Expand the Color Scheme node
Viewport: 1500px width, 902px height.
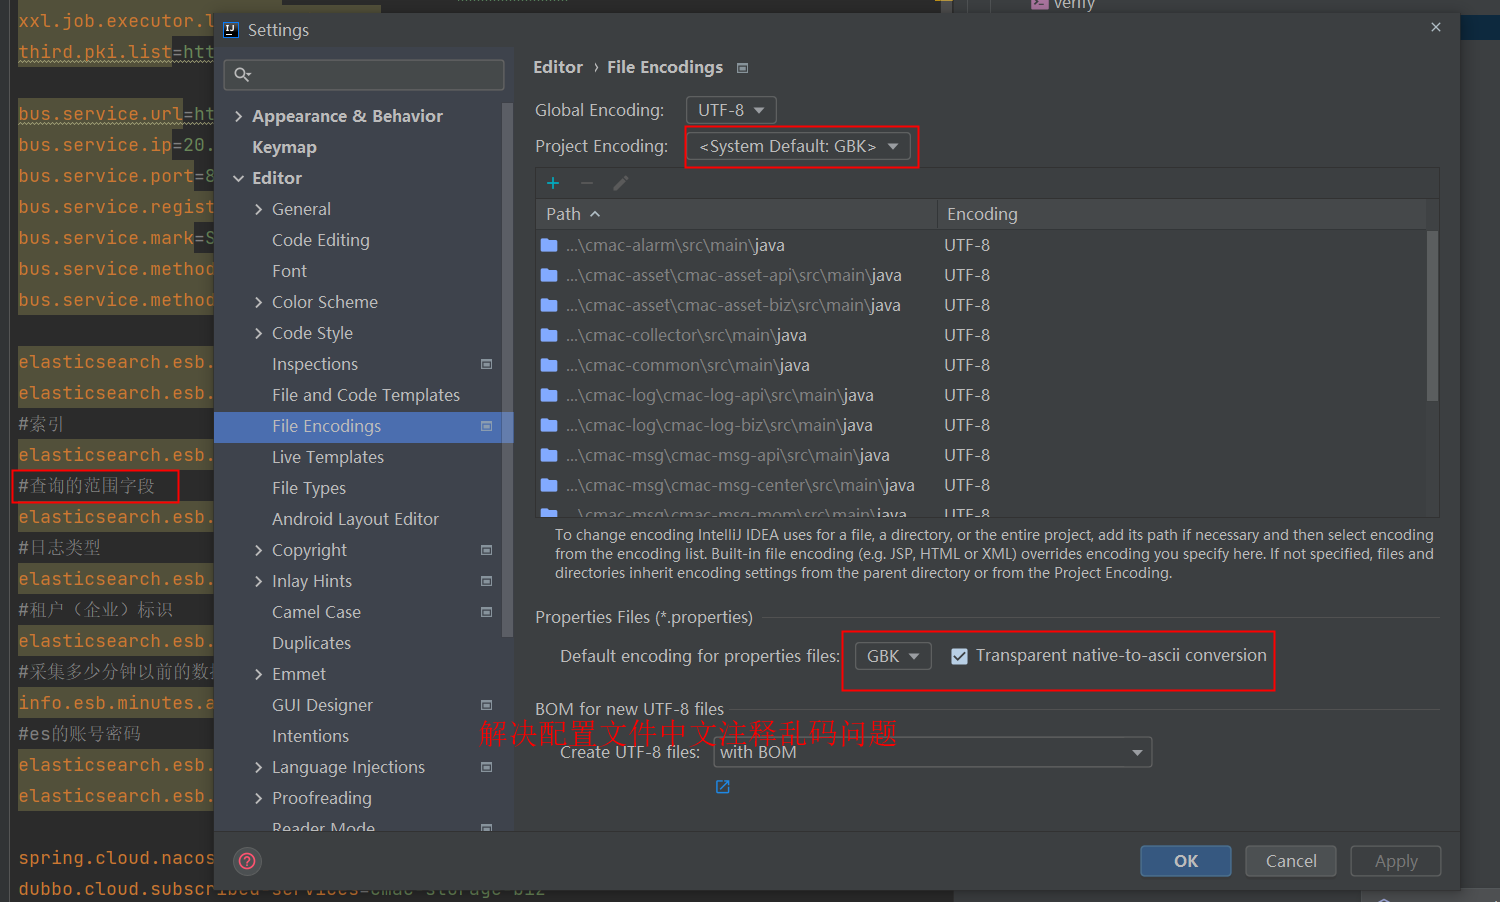259,302
